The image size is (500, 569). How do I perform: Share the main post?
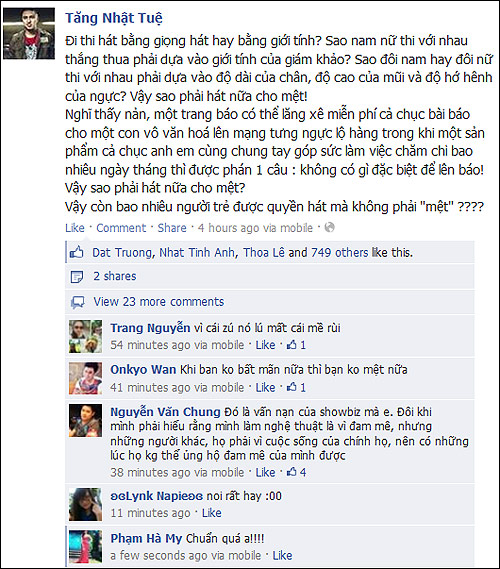point(172,228)
